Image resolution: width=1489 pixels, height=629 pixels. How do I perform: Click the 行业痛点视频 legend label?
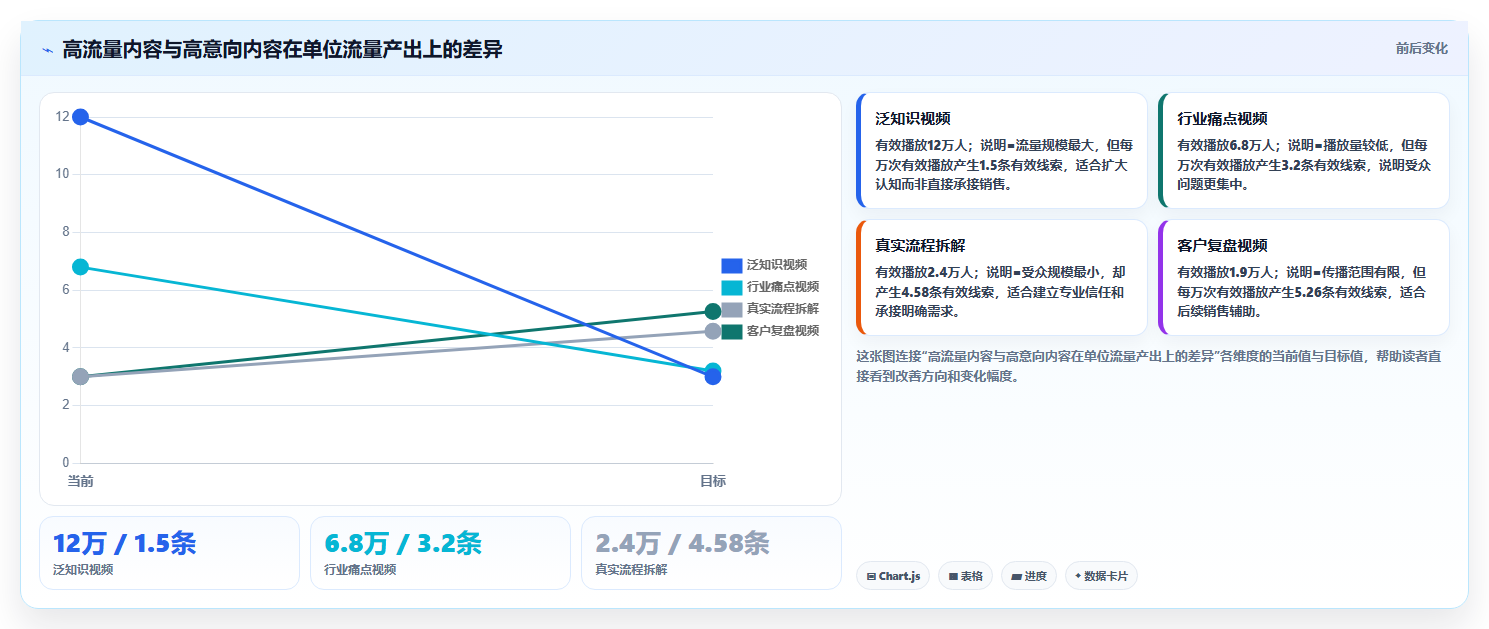pyautogui.click(x=783, y=287)
